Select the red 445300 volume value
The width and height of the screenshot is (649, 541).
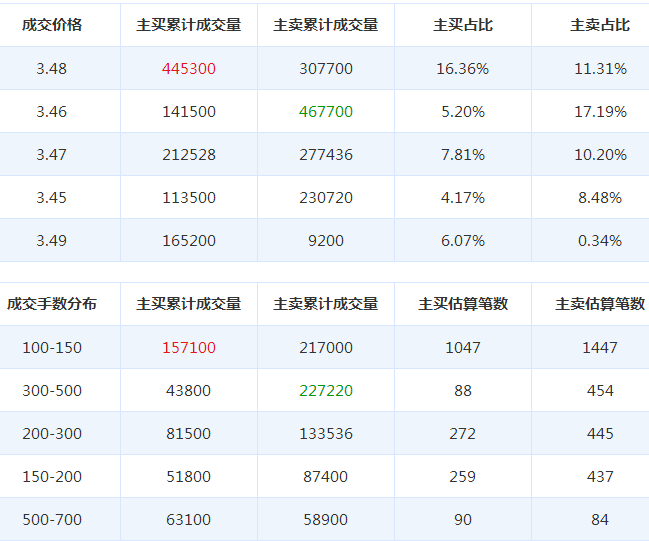(188, 69)
